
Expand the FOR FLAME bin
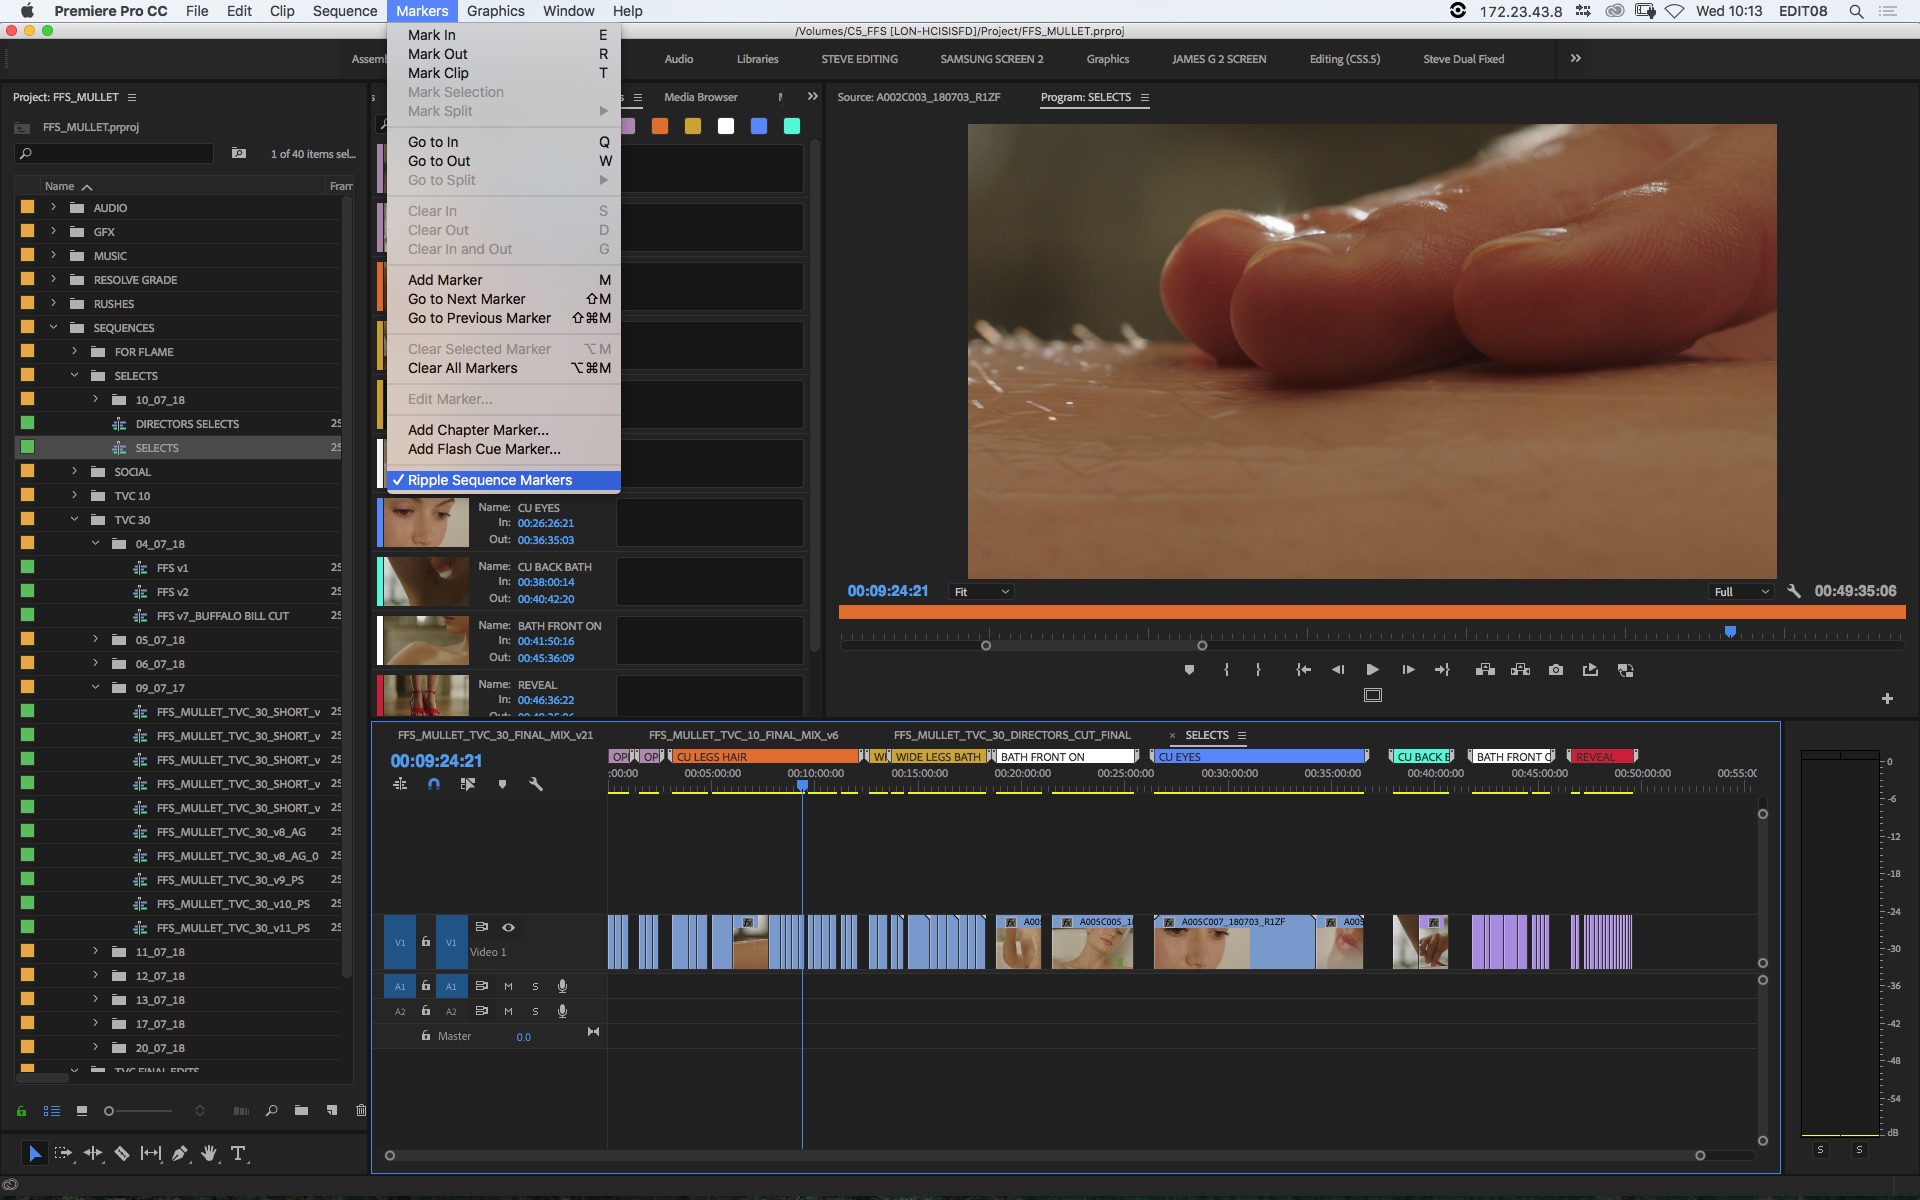coord(74,351)
